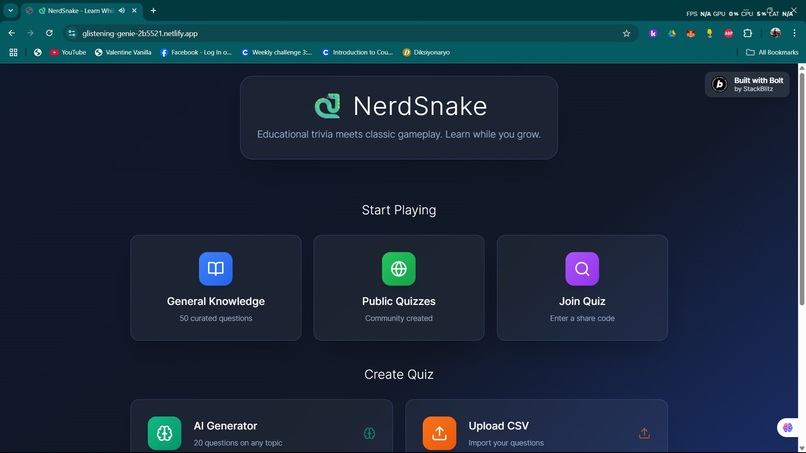Image resolution: width=806 pixels, height=453 pixels.
Task: Go forward in browser history
Action: 30,33
